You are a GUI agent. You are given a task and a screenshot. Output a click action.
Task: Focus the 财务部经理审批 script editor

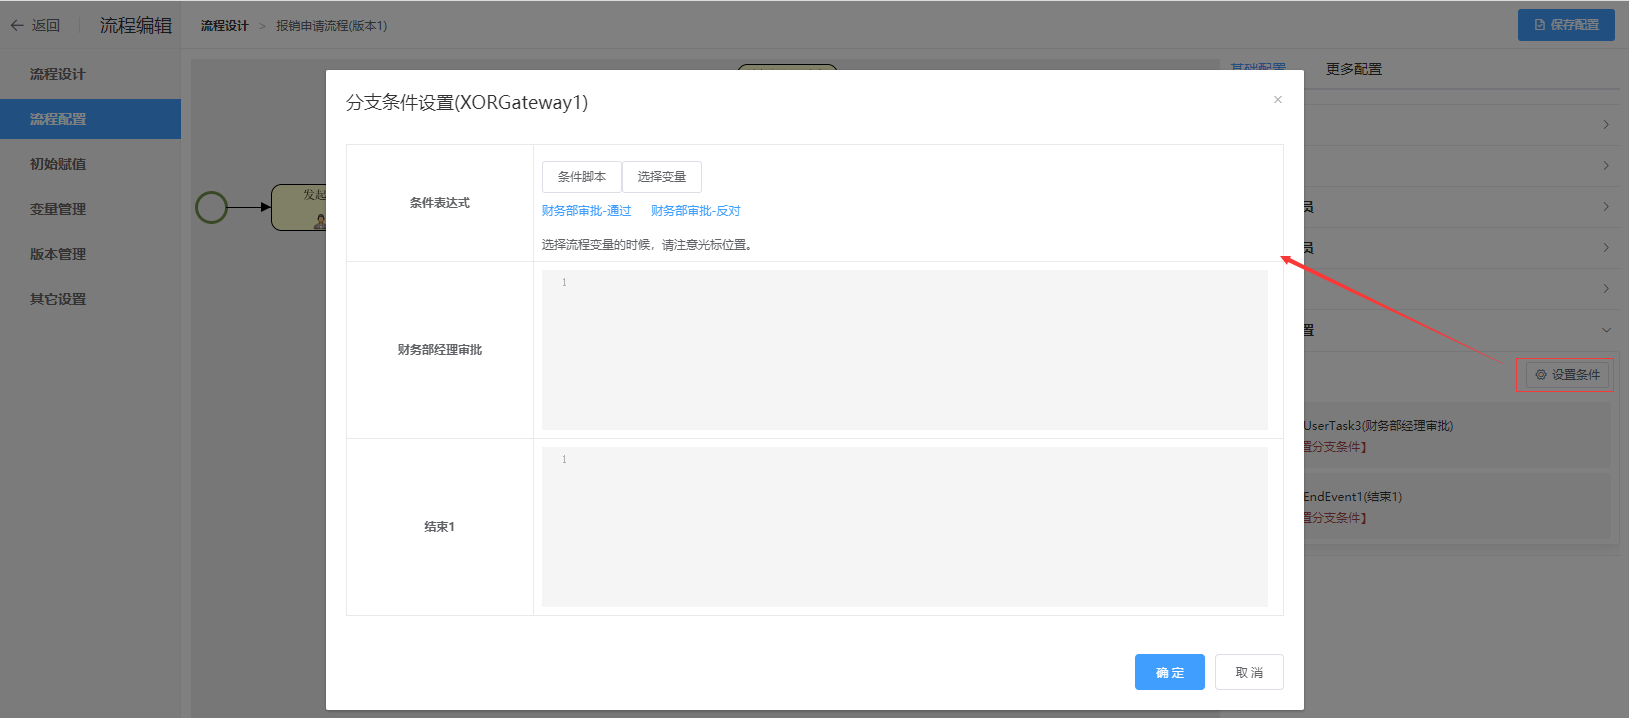904,350
